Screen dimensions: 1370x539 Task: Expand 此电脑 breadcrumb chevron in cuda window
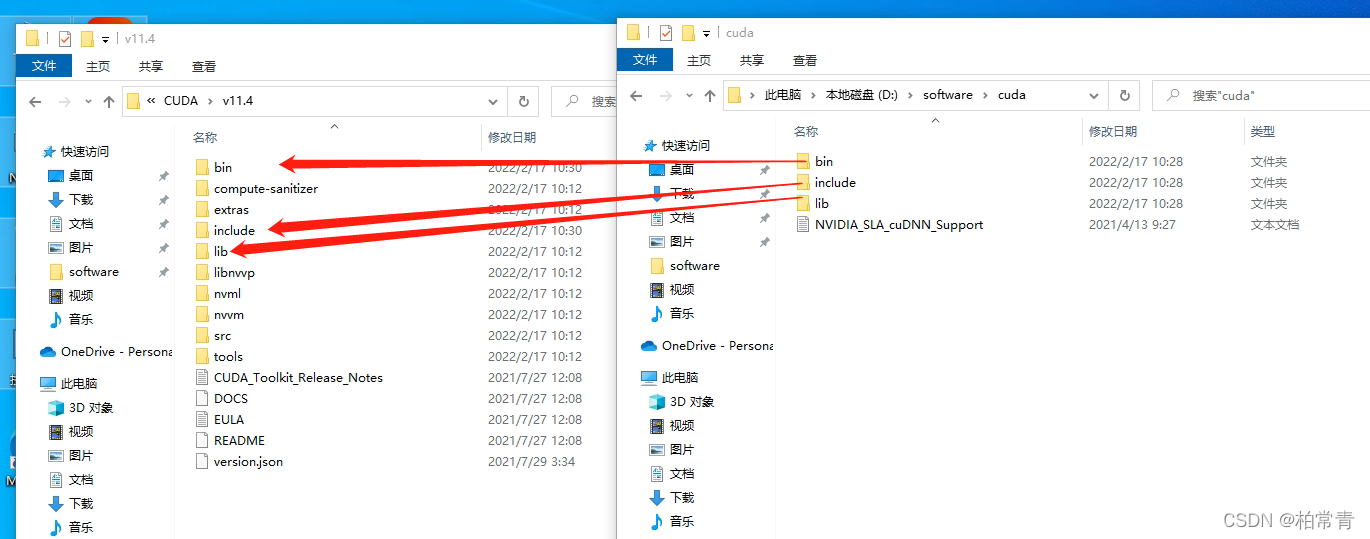point(812,95)
